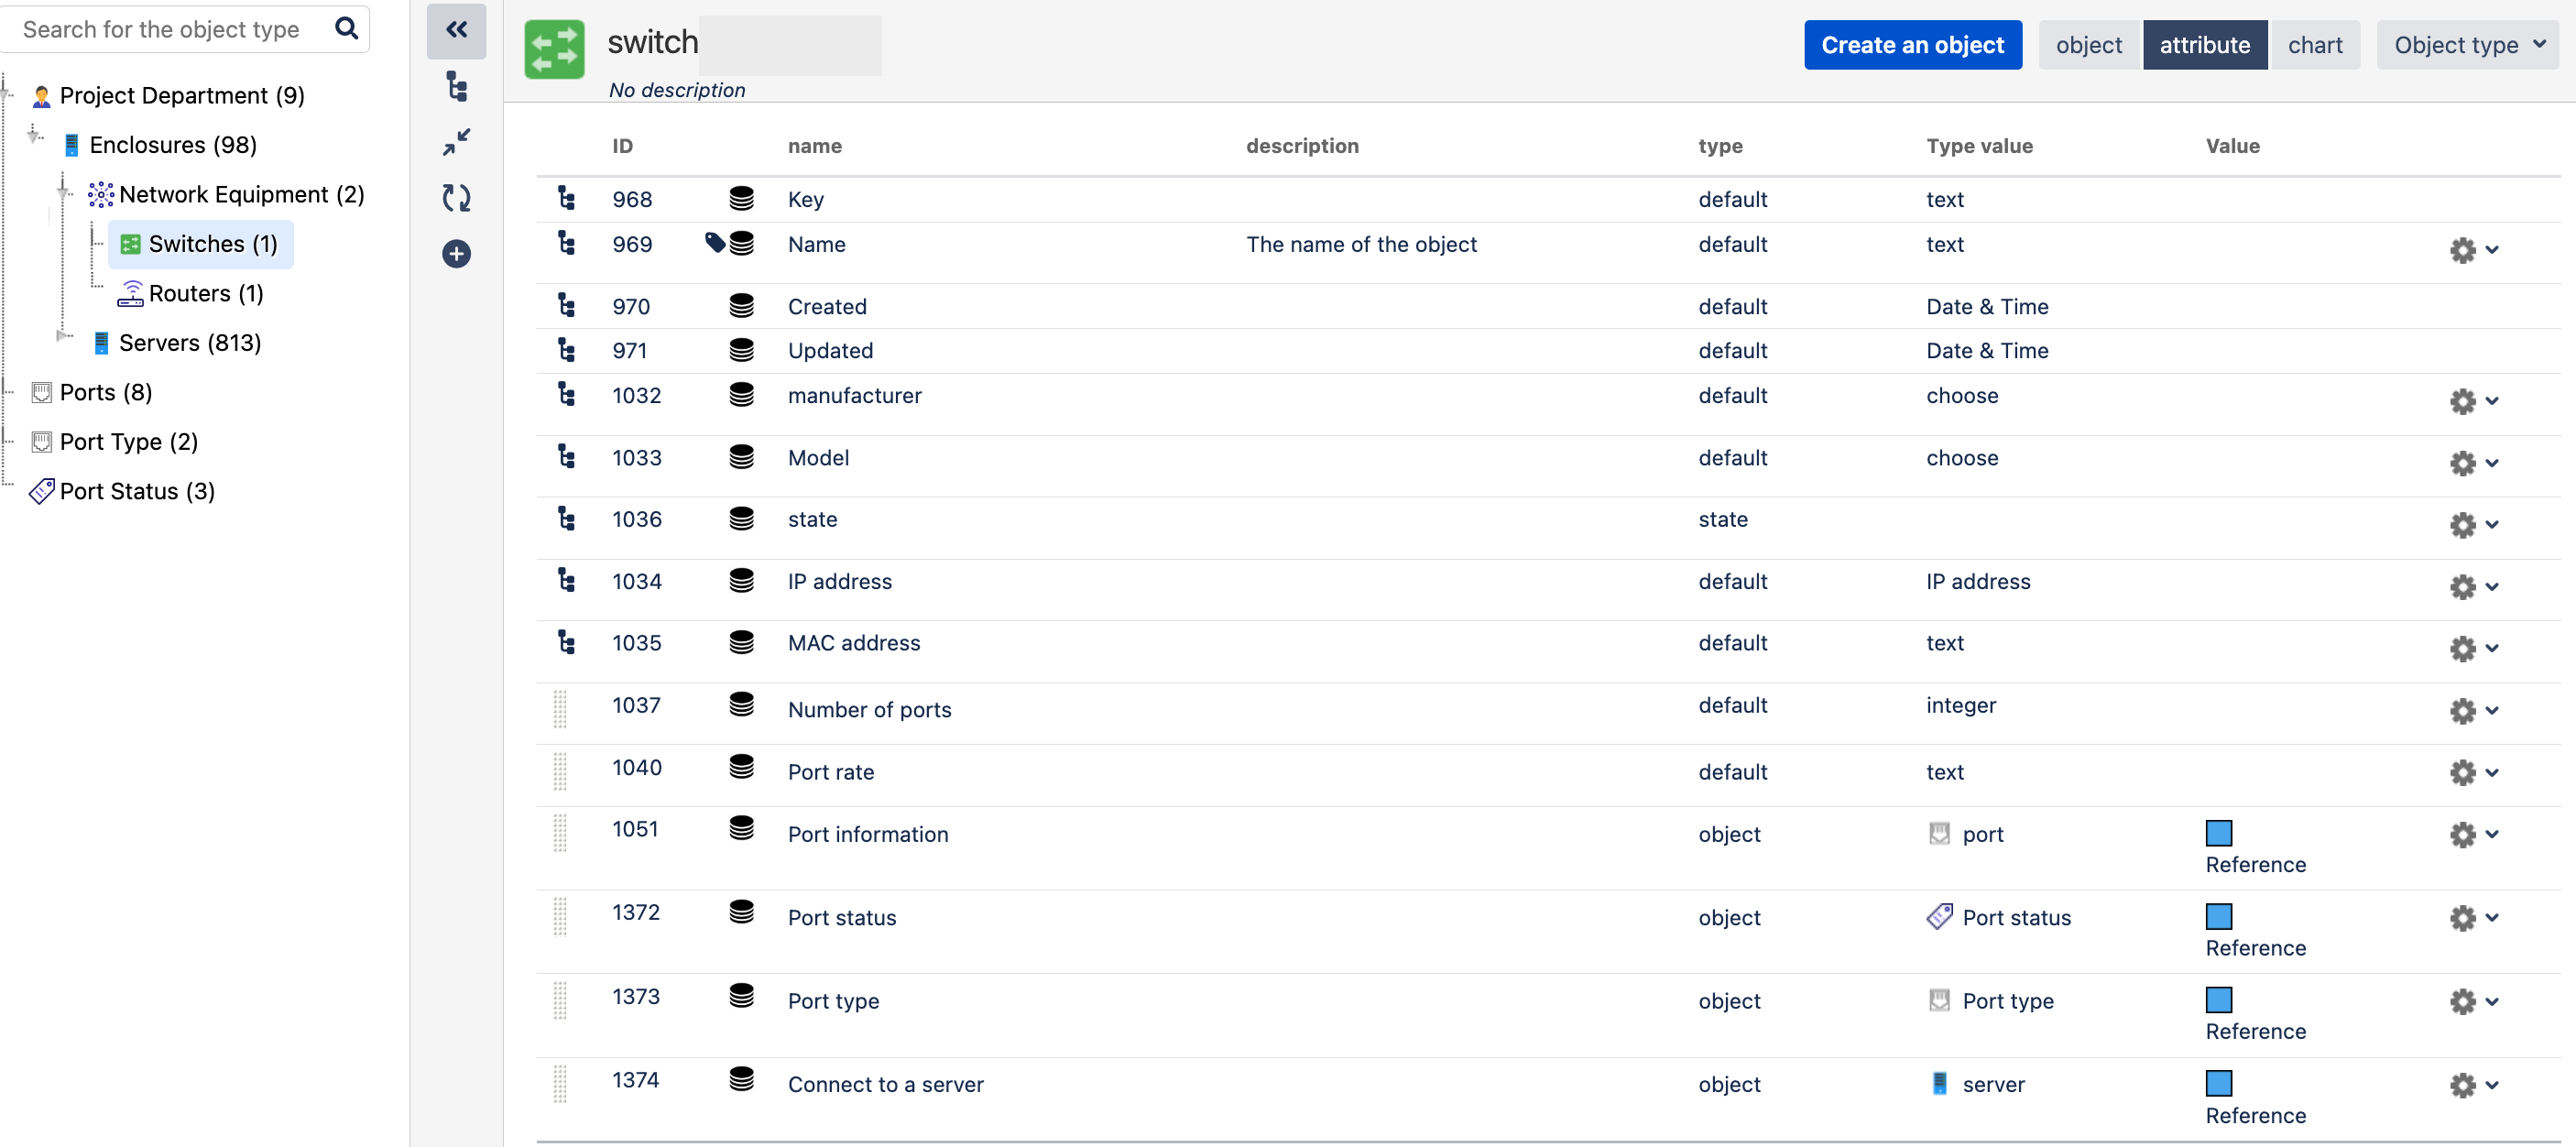Image resolution: width=2576 pixels, height=1147 pixels.
Task: Select Routers in the sidebar tree
Action: point(205,293)
